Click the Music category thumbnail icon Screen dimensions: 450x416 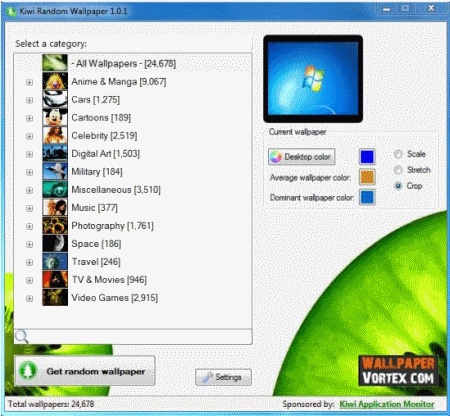click(x=55, y=207)
